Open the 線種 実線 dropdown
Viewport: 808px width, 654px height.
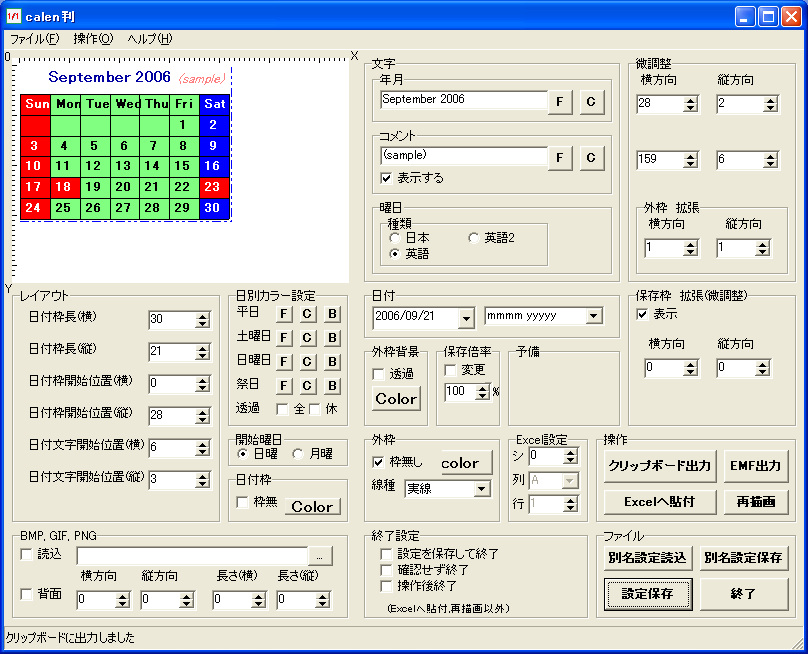tap(481, 488)
